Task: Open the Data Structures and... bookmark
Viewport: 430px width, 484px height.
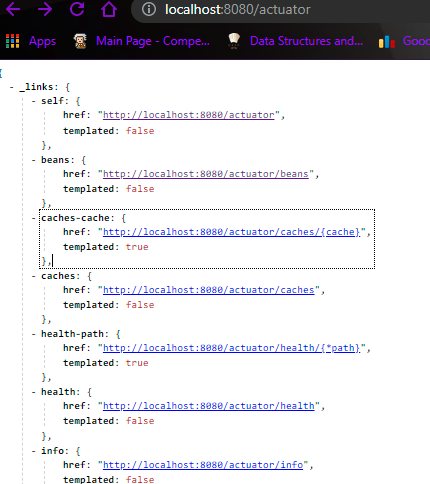Action: [x=306, y=41]
